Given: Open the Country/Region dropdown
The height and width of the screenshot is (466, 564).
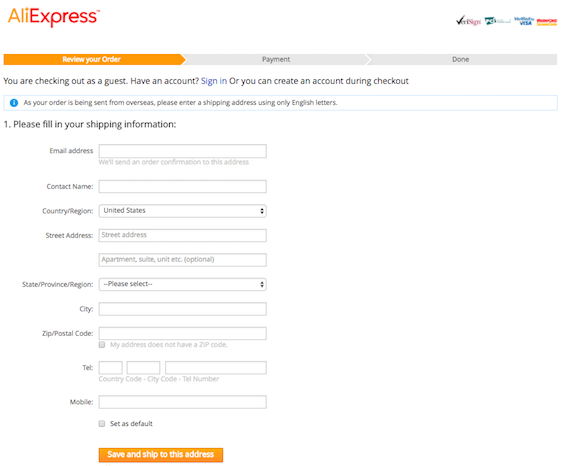Looking at the screenshot, I should click(x=182, y=211).
